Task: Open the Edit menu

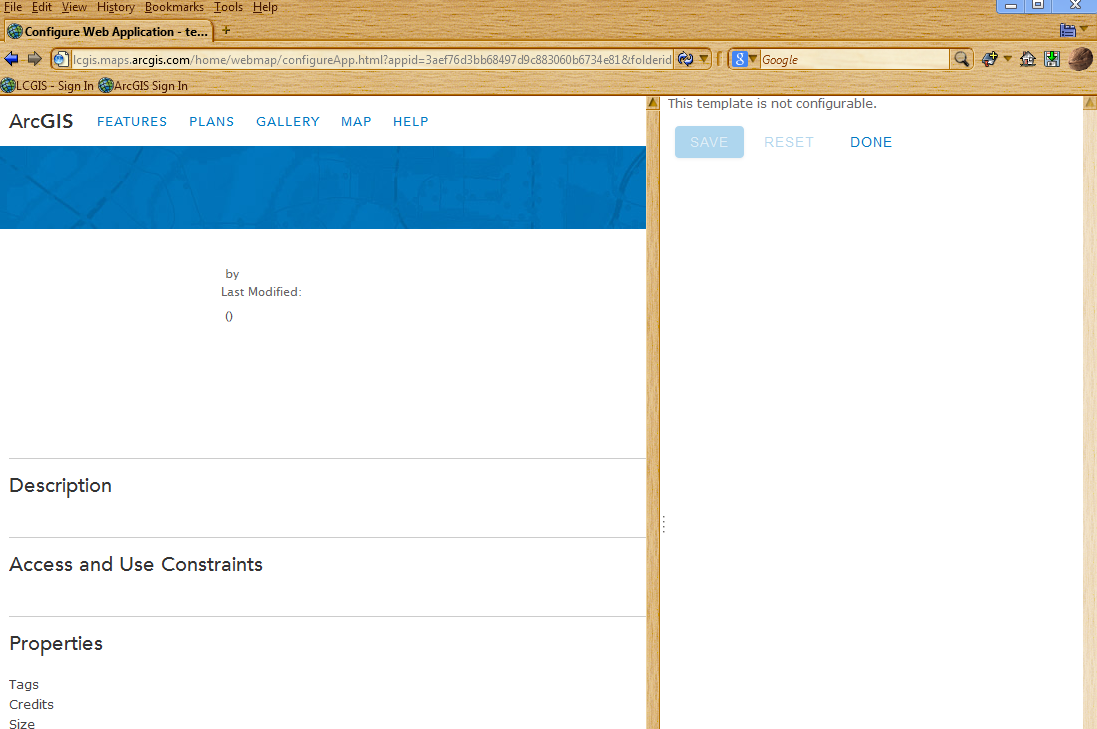Action: [x=41, y=7]
